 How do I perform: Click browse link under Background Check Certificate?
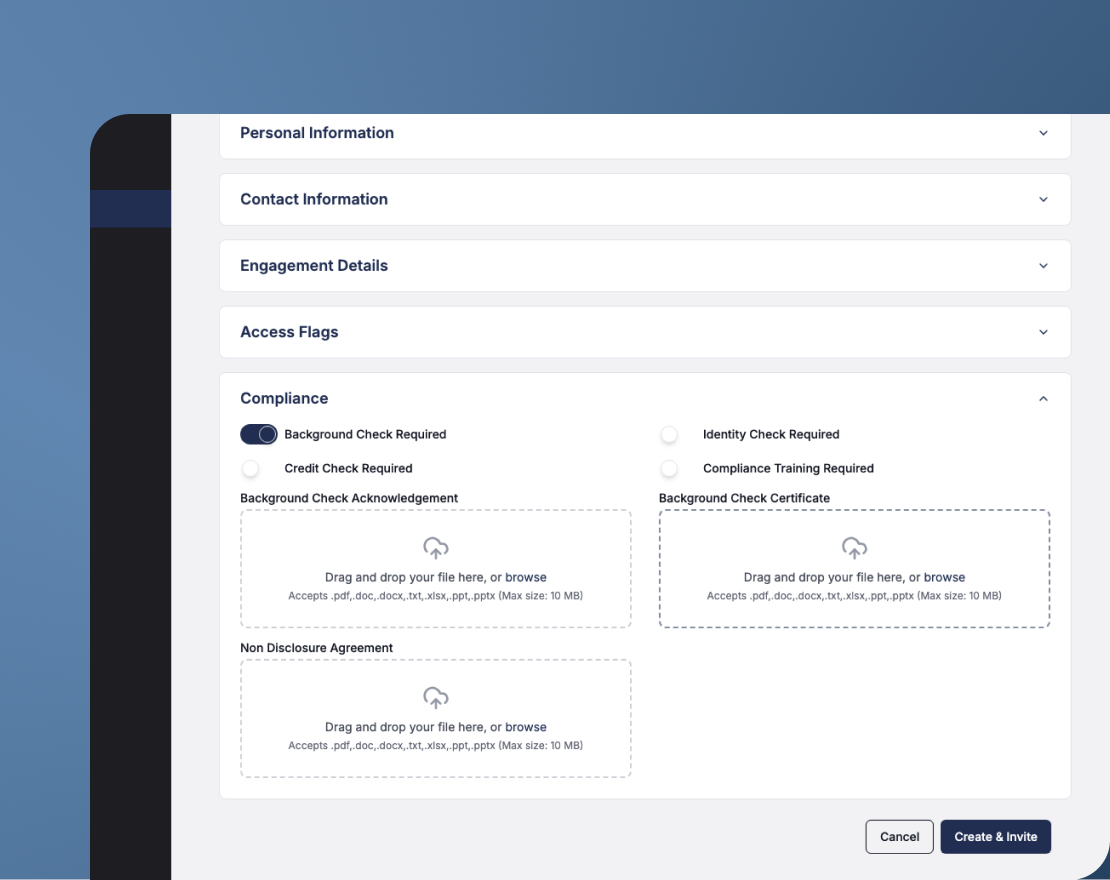tap(944, 577)
